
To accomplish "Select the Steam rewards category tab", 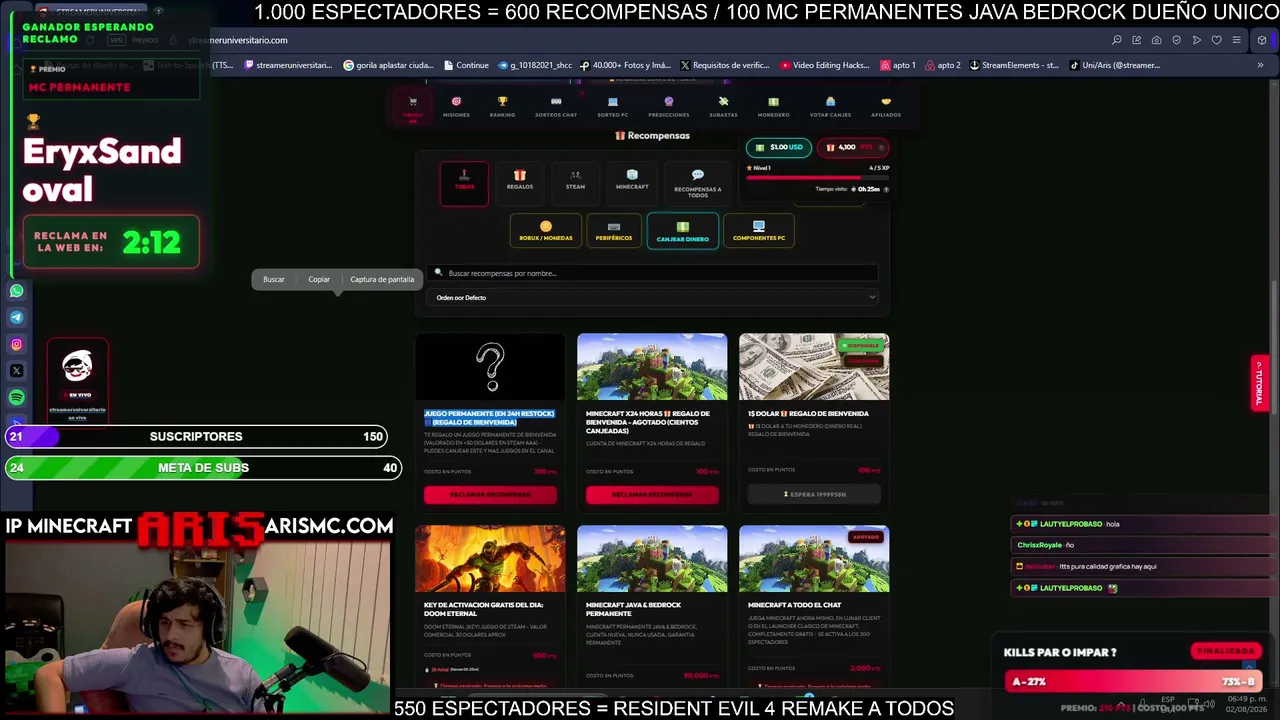I will pyautogui.click(x=575, y=183).
